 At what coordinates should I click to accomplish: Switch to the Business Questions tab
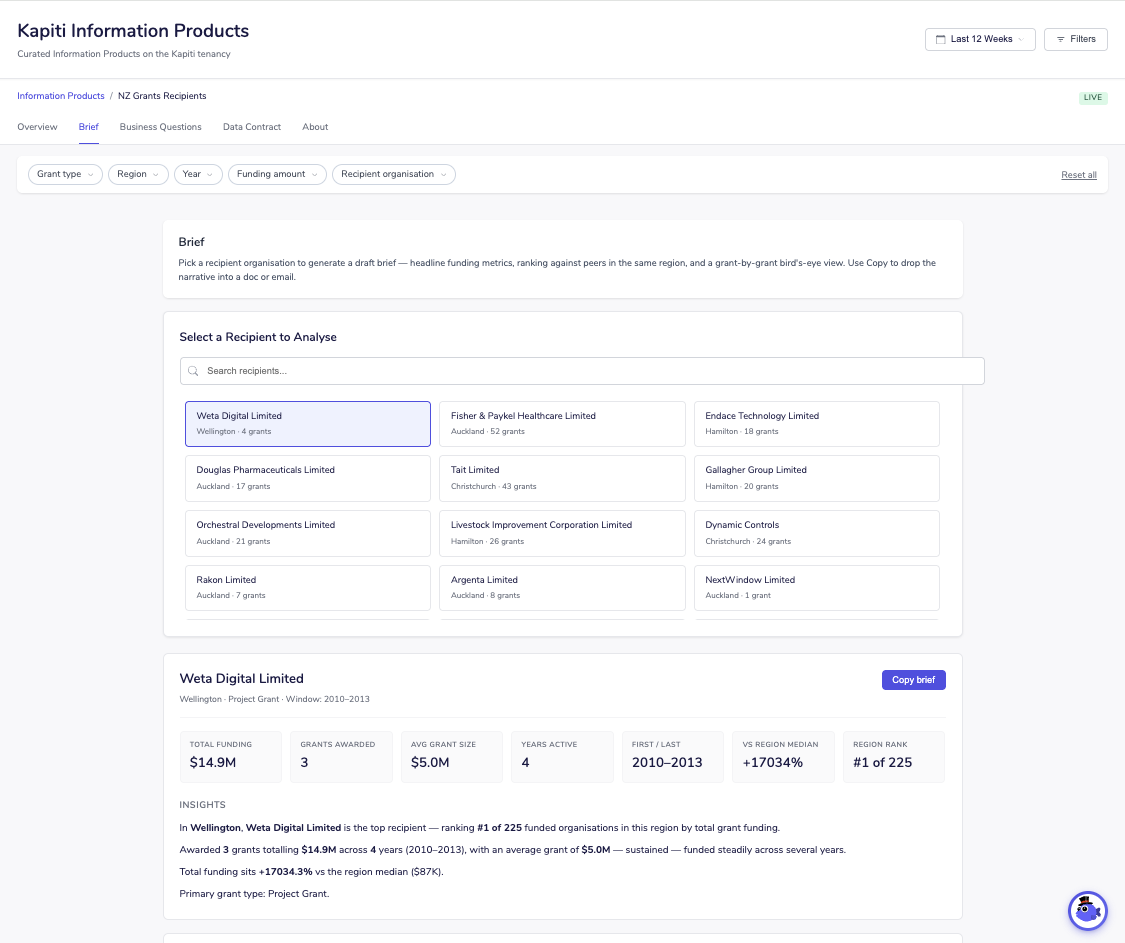(x=161, y=127)
